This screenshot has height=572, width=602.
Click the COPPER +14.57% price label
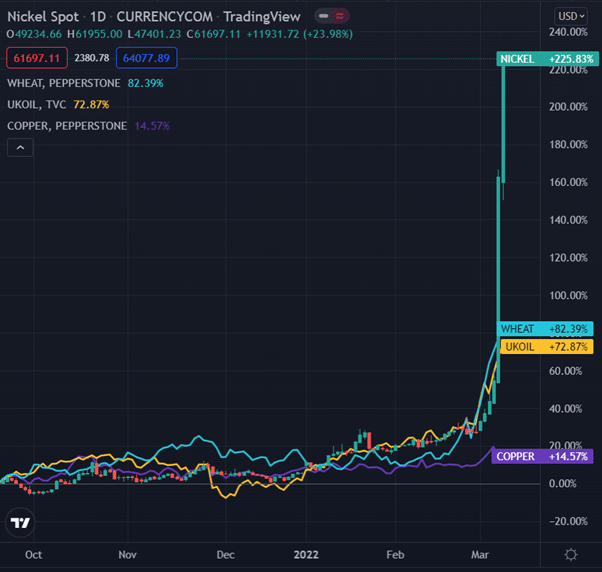[542, 456]
